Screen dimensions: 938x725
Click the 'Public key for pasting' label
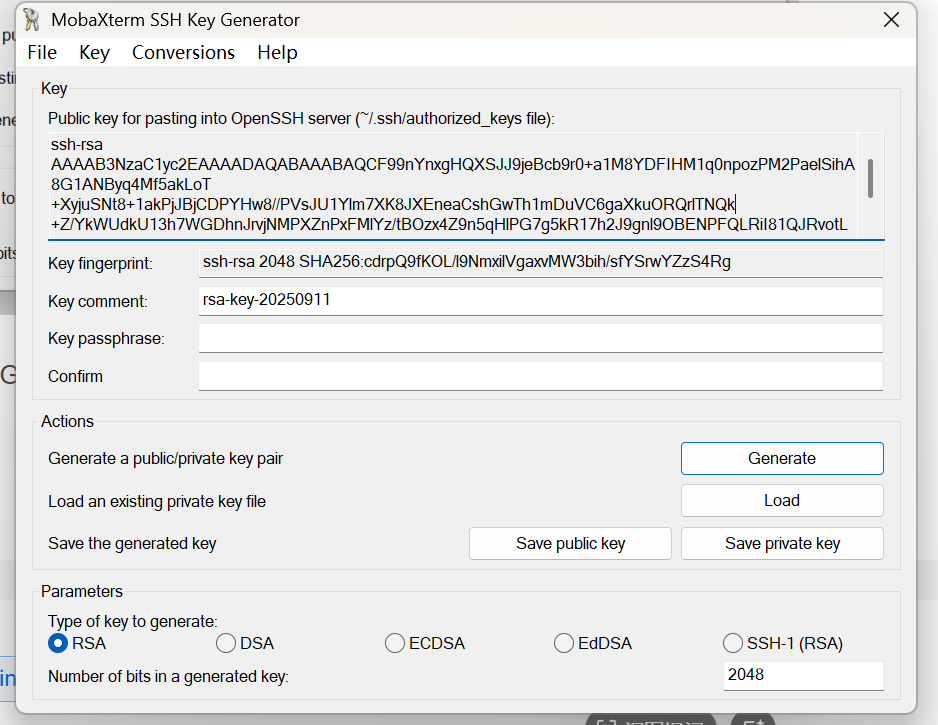click(302, 118)
